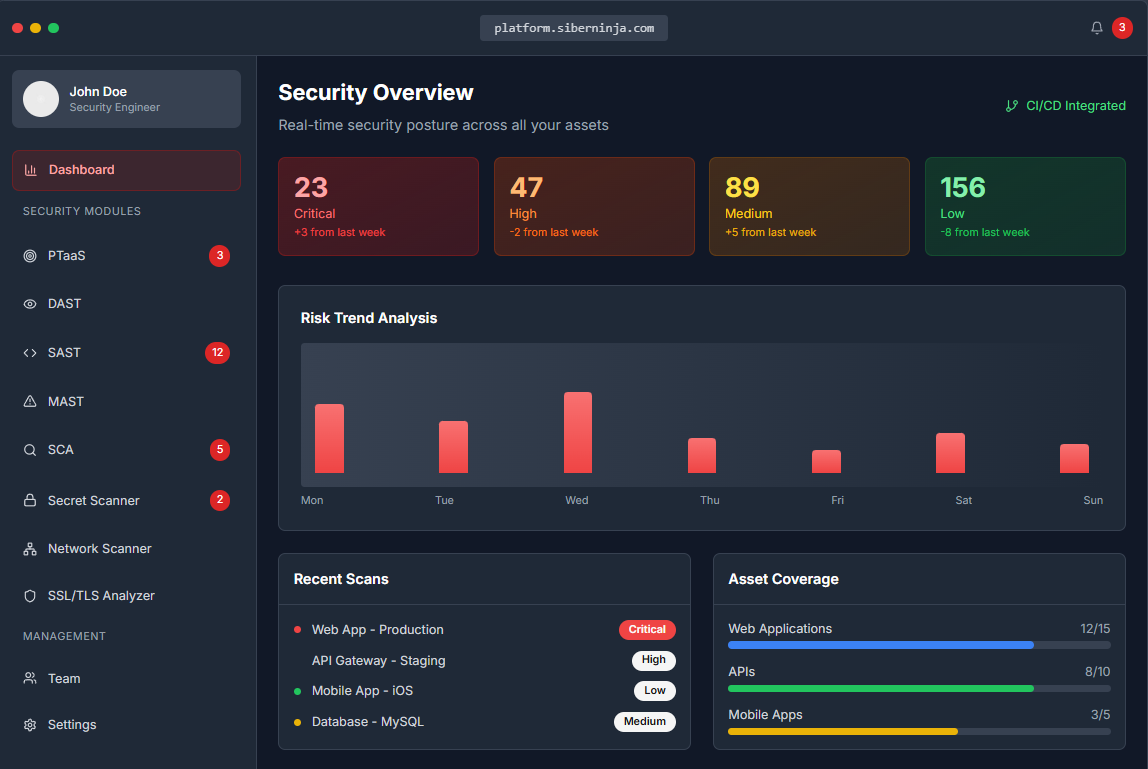Open the Critical vulnerabilities card
Image resolution: width=1148 pixels, height=769 pixels.
378,206
